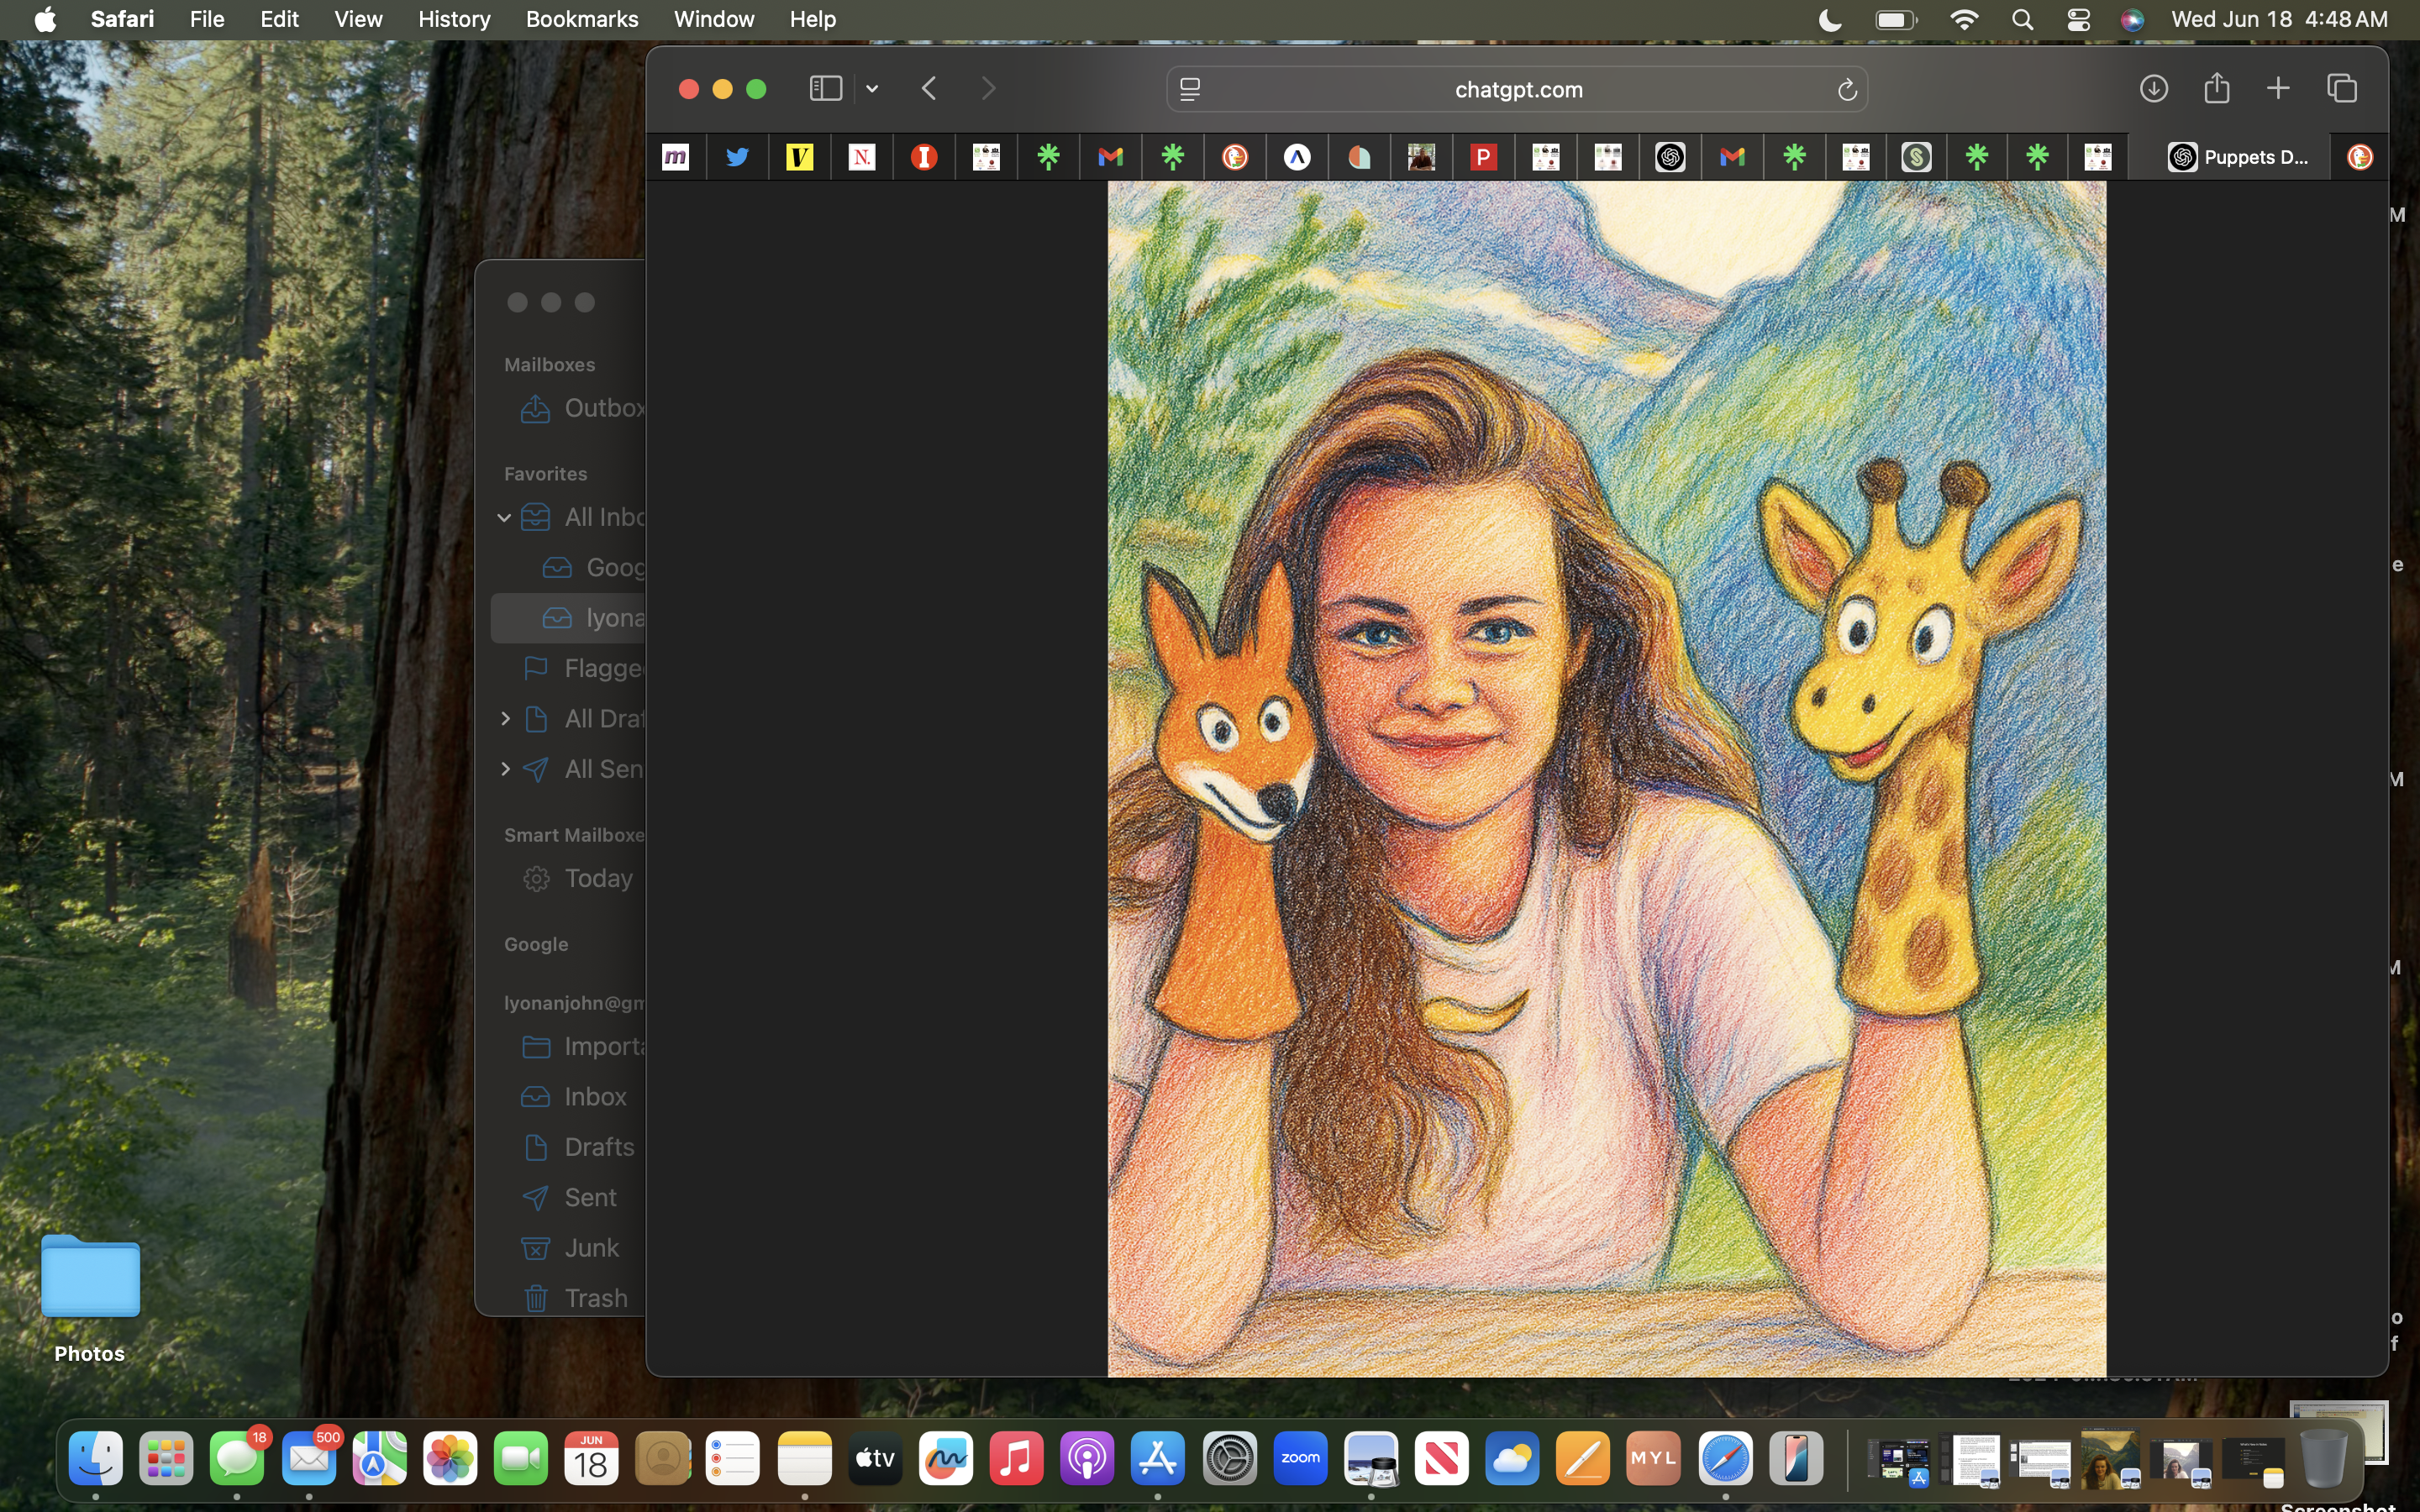This screenshot has width=2420, height=1512.
Task: Select the Trash mailbox in Mail
Action: (595, 1298)
